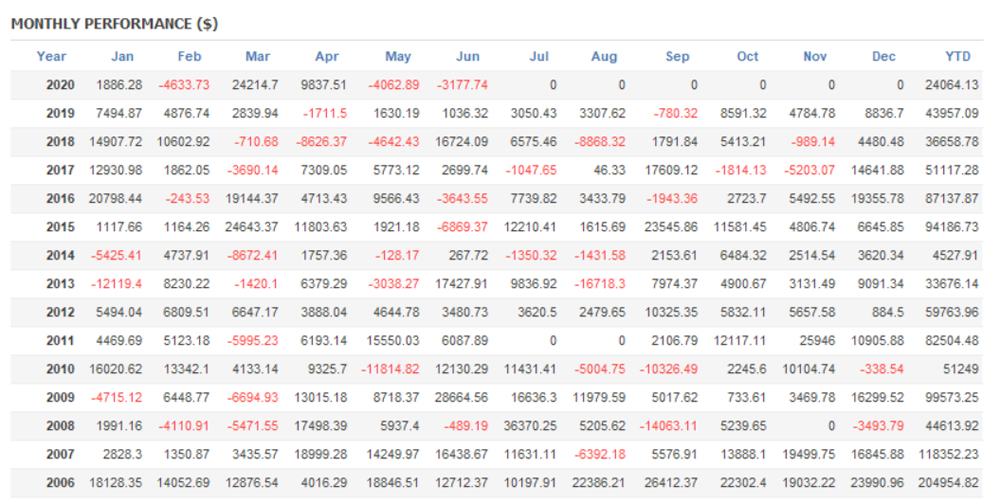Click the Monthly Performance ($) heading

coord(115,23)
